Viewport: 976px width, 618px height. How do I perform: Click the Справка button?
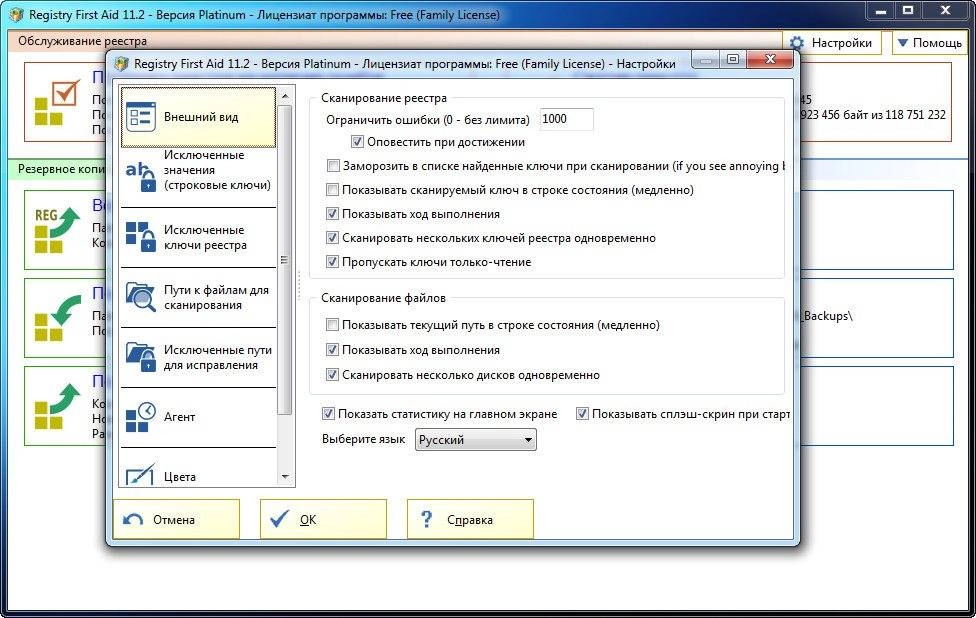470,518
